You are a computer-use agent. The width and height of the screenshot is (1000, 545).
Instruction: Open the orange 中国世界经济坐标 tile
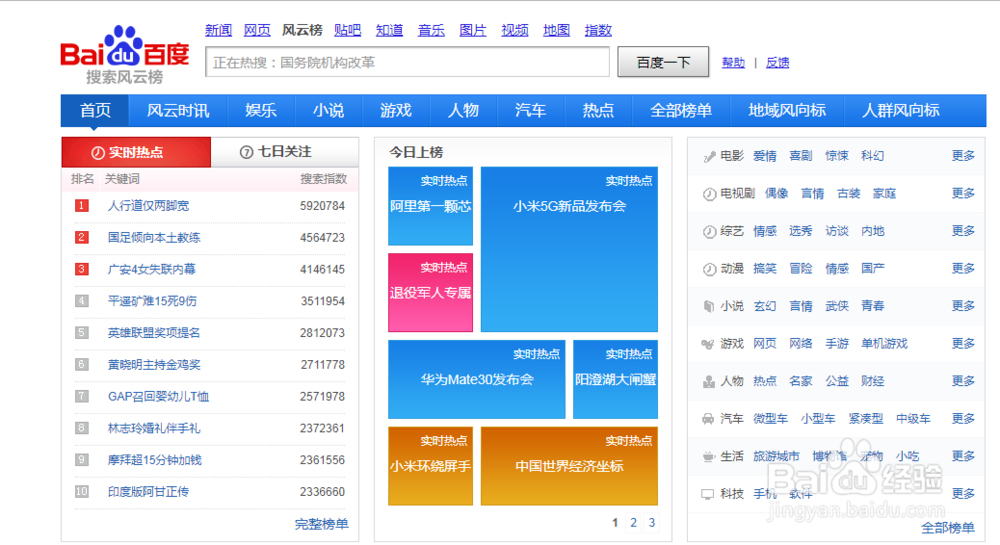coord(569,466)
